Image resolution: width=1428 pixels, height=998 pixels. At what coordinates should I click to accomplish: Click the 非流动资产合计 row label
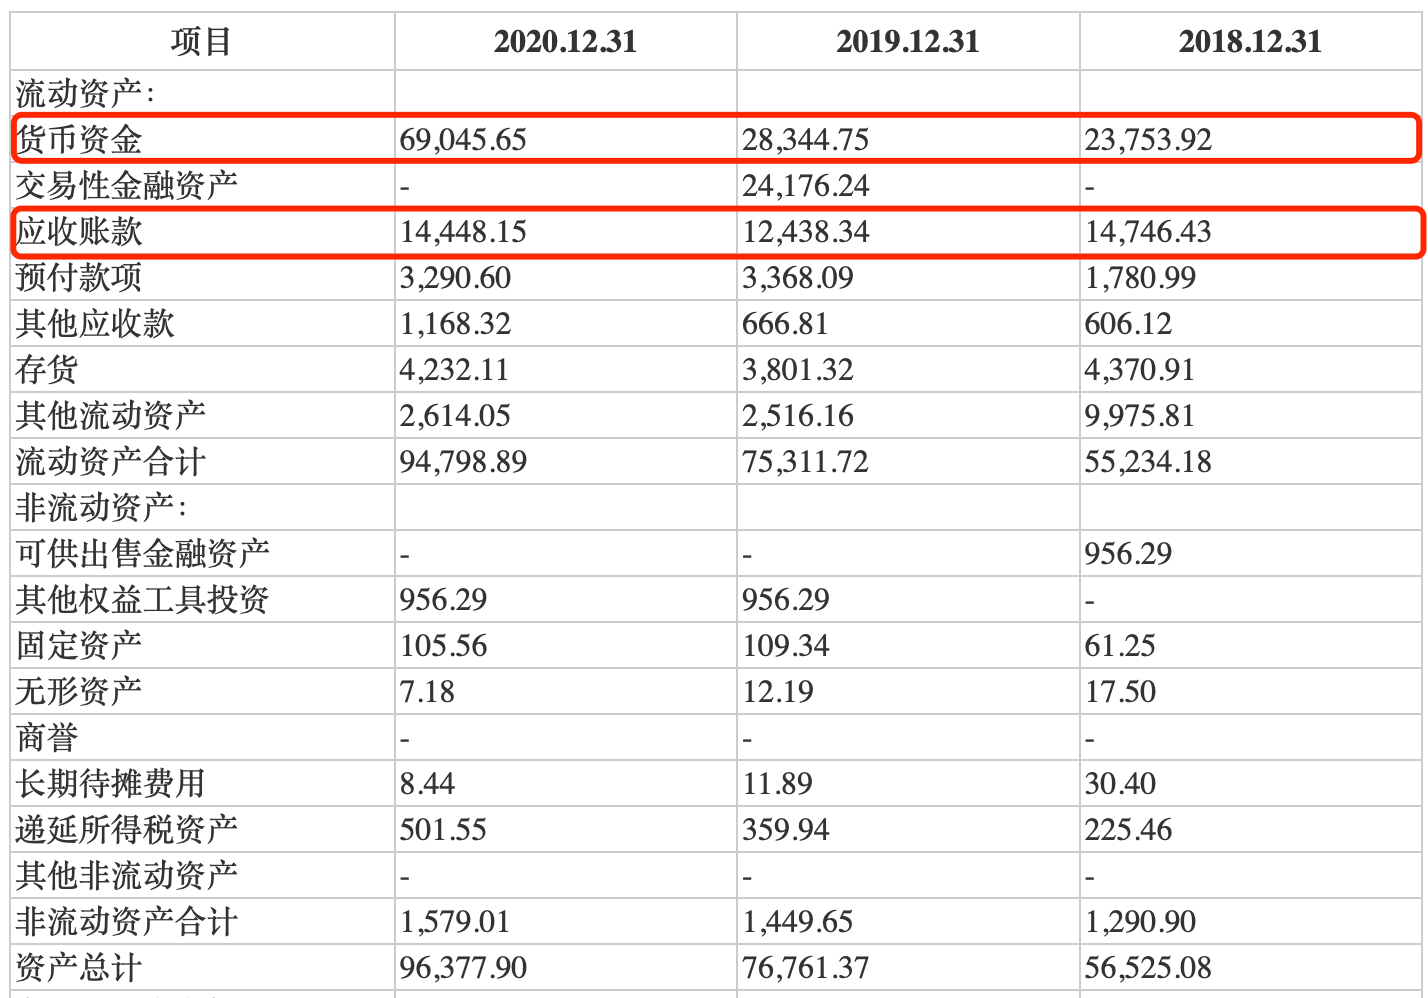tap(127, 921)
